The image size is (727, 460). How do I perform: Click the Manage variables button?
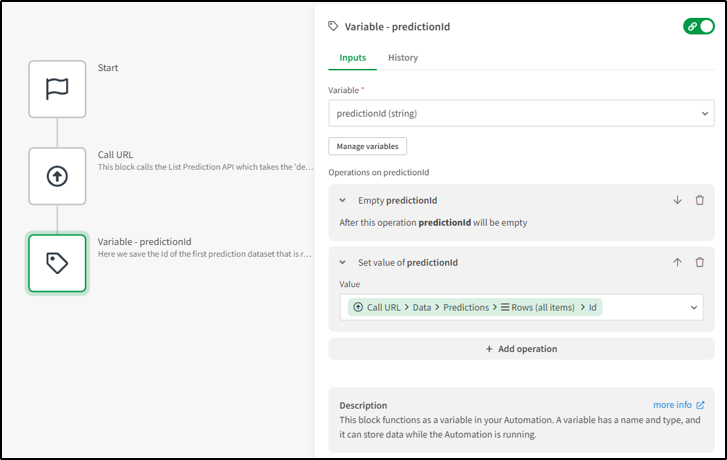367,146
